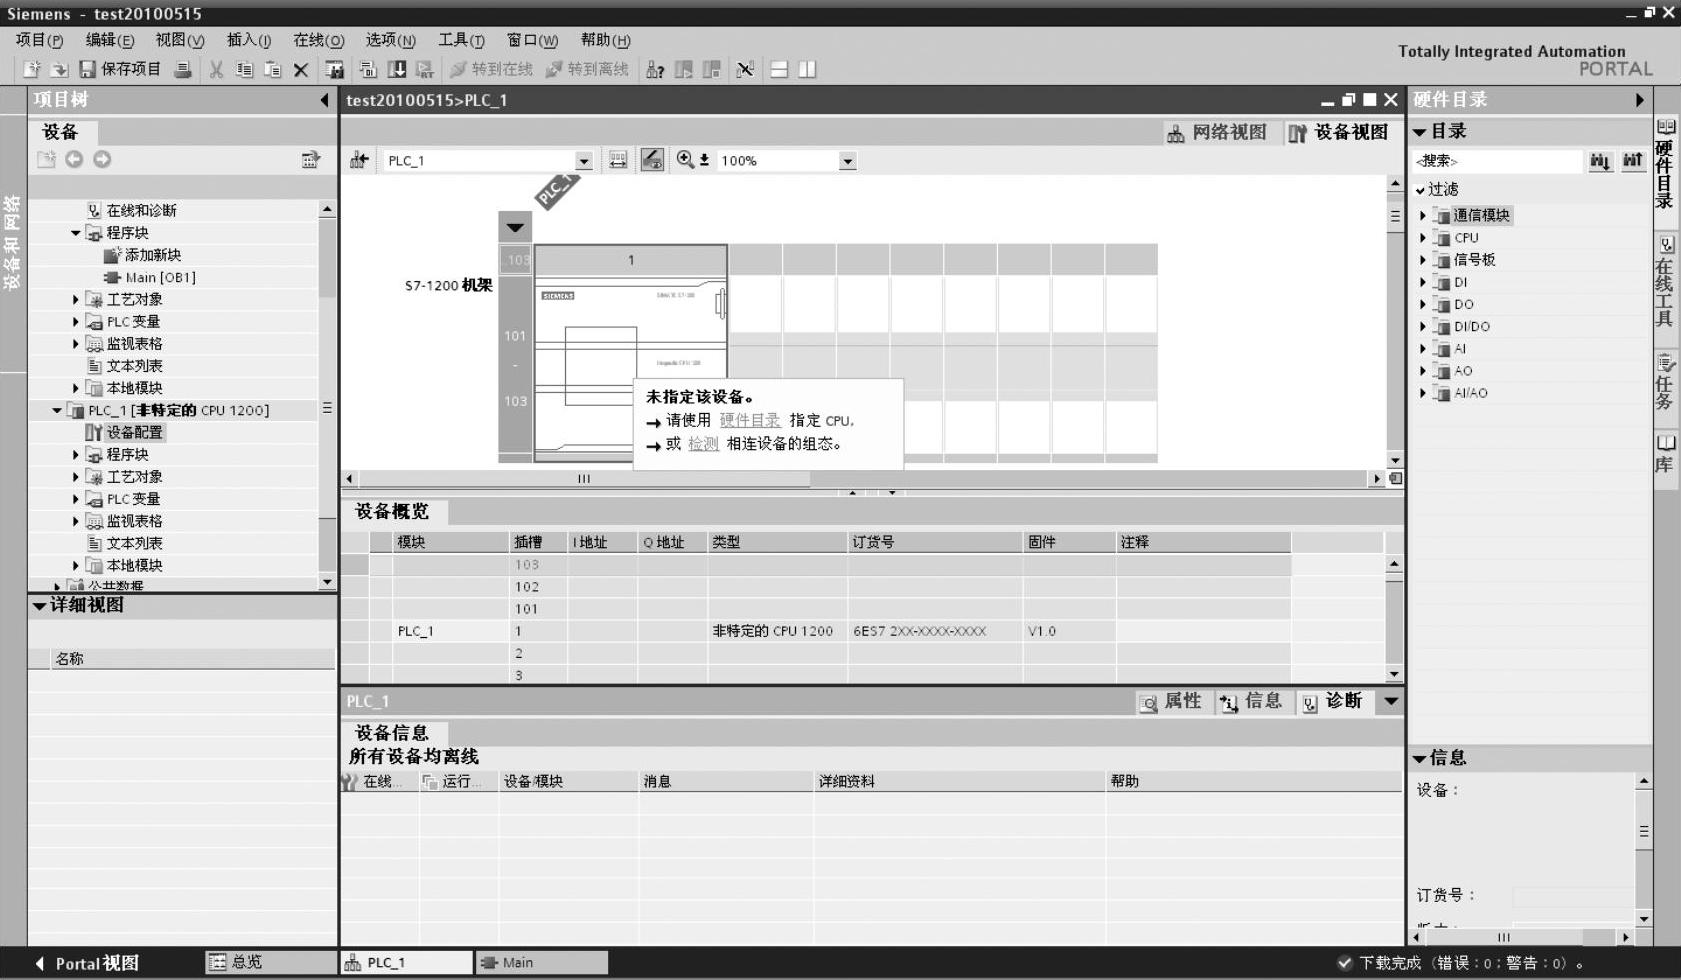Toggle the 过滤 filter checkbox
The image size is (1681, 980).
1420,189
